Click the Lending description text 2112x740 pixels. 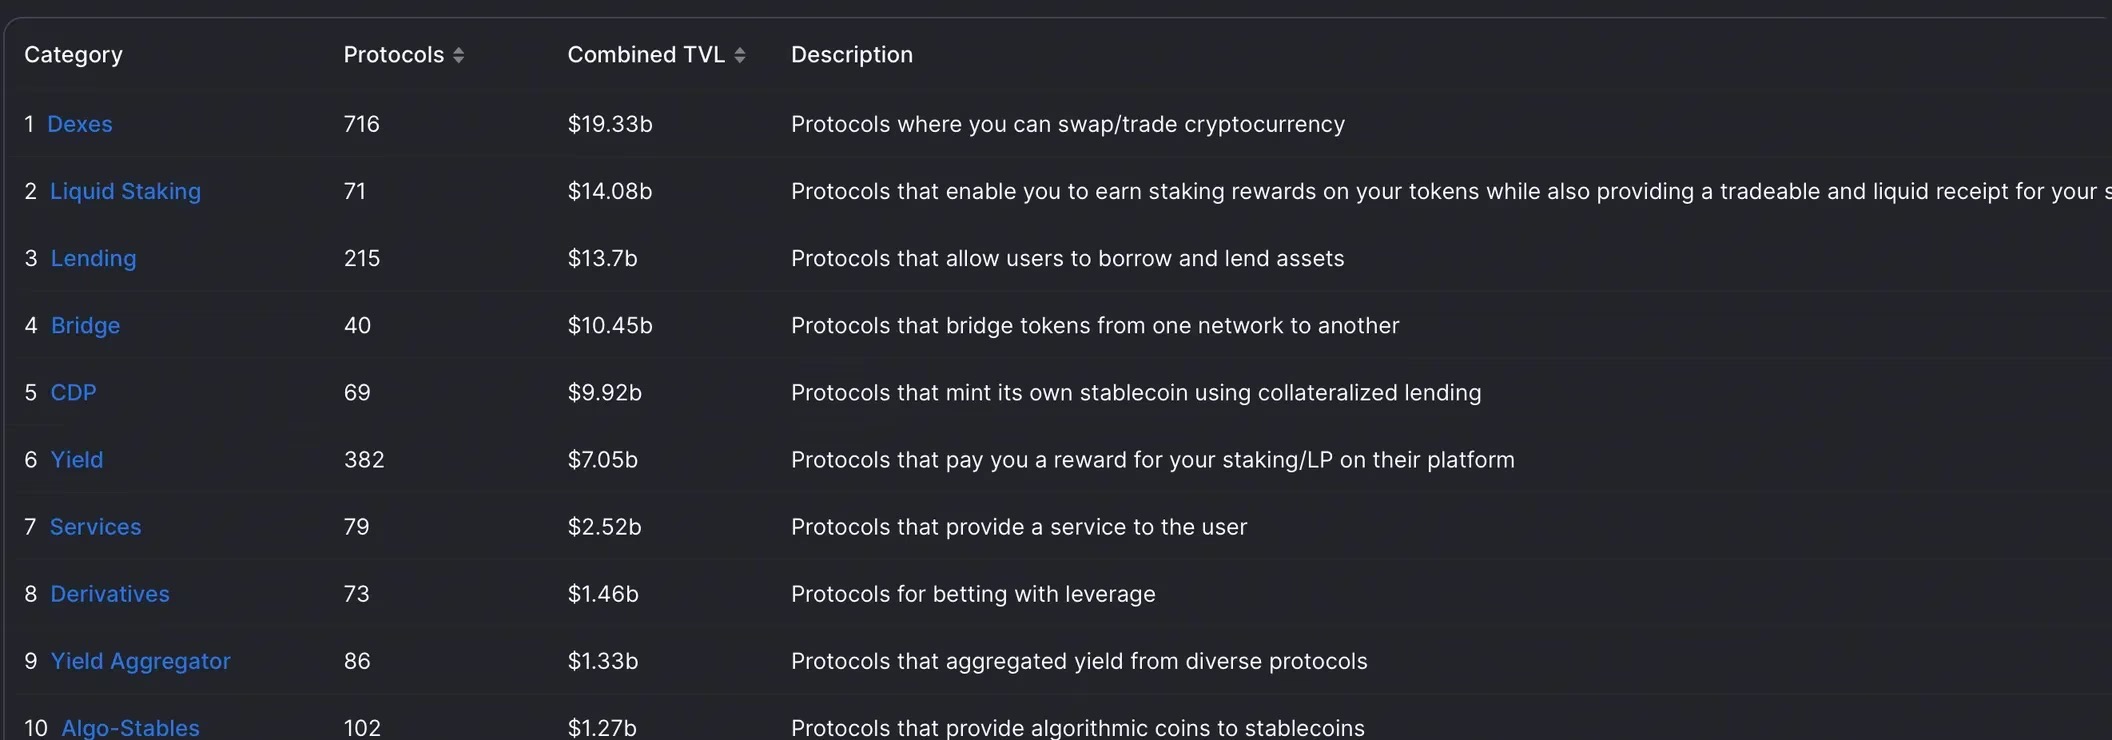point(1068,258)
